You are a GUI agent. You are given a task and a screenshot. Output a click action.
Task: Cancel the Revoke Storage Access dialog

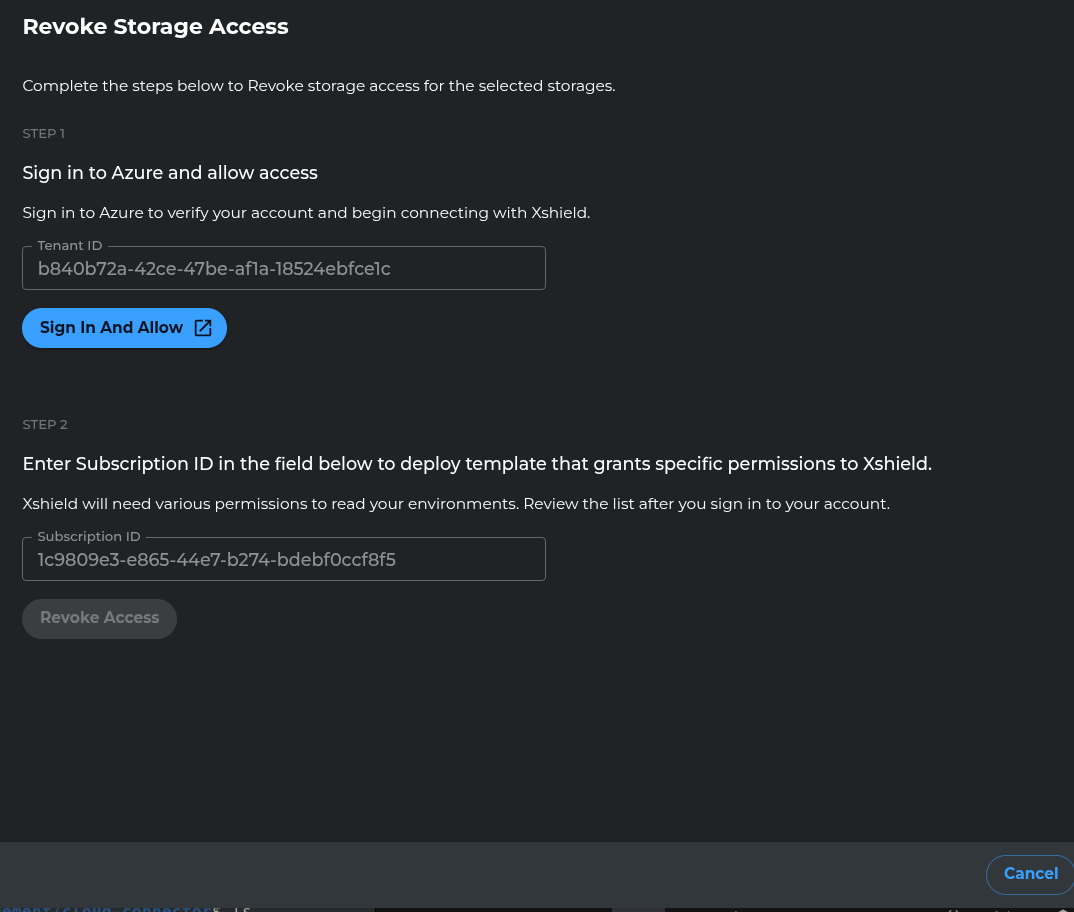pyautogui.click(x=1030, y=874)
